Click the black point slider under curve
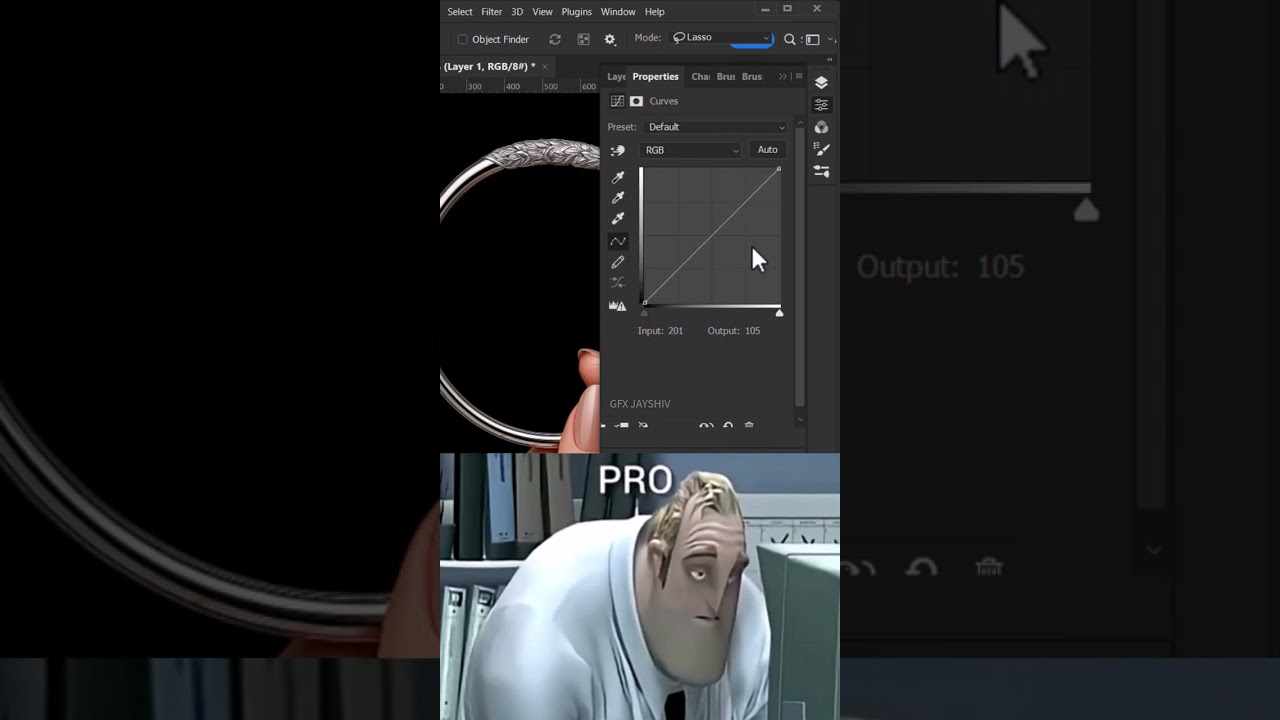 (x=644, y=313)
